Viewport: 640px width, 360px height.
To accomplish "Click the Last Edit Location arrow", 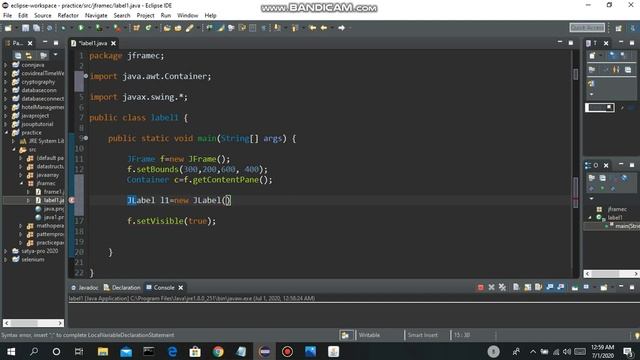I will [313, 28].
